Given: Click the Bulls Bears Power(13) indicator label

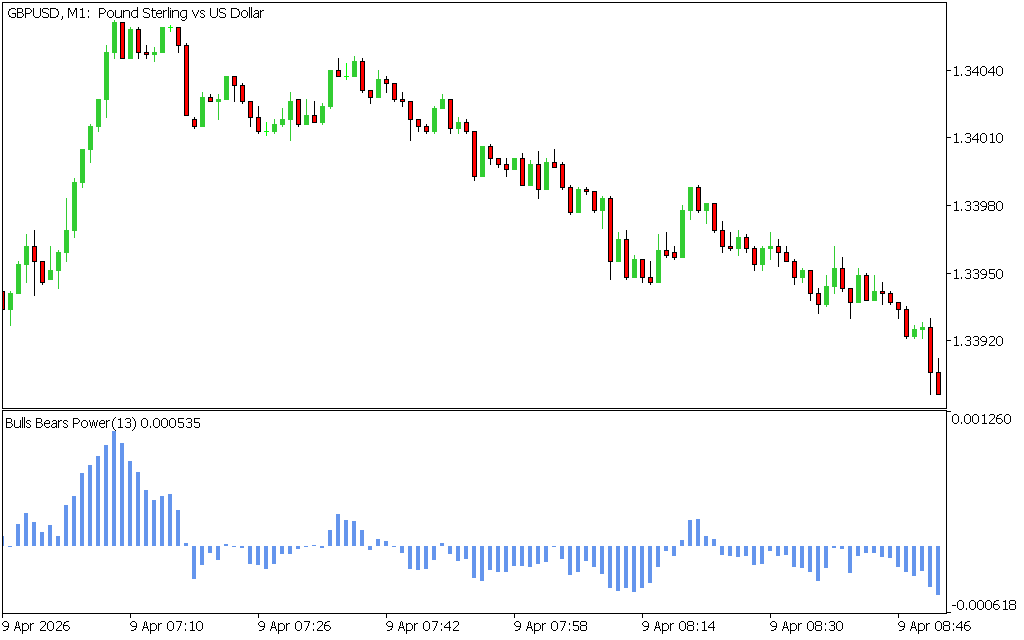Looking at the screenshot, I should pos(103,423).
